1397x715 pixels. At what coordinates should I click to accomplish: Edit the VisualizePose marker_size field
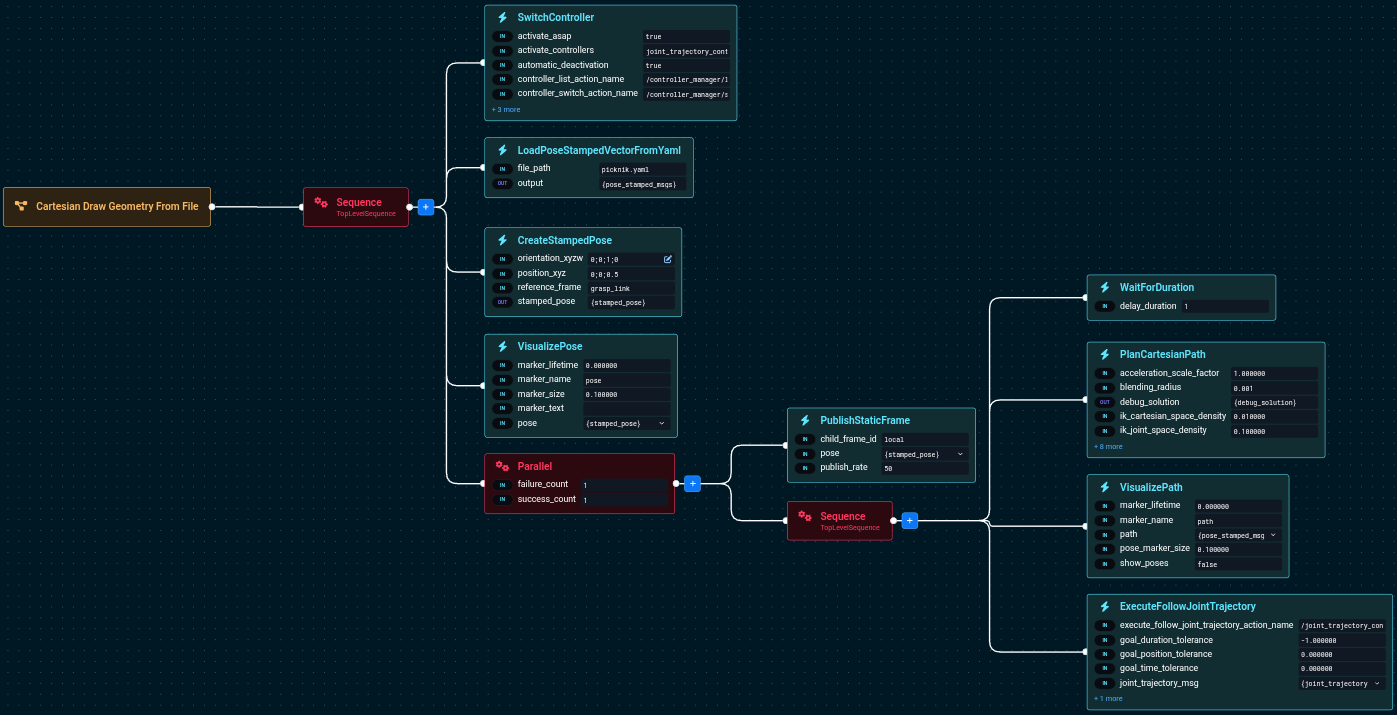(626, 394)
